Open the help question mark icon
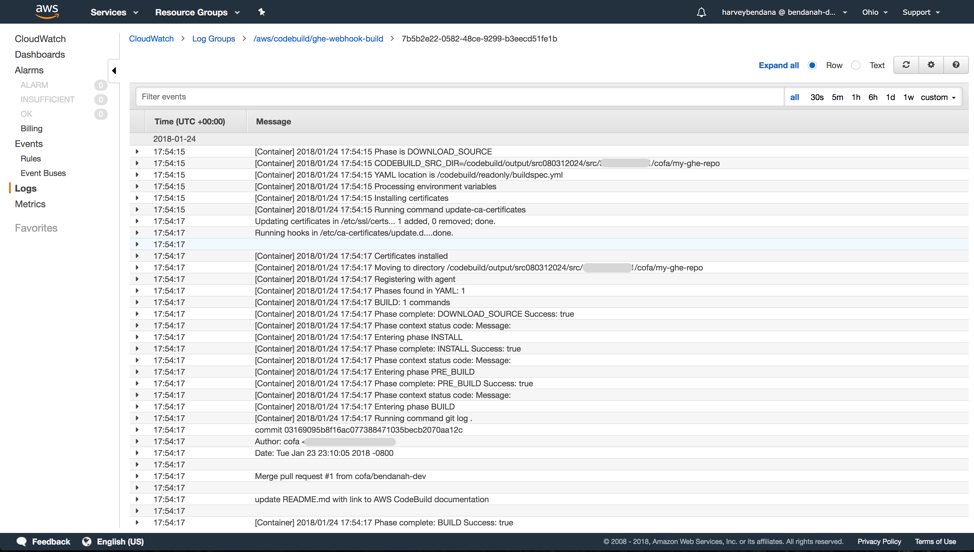Image resolution: width=974 pixels, height=552 pixels. point(956,65)
